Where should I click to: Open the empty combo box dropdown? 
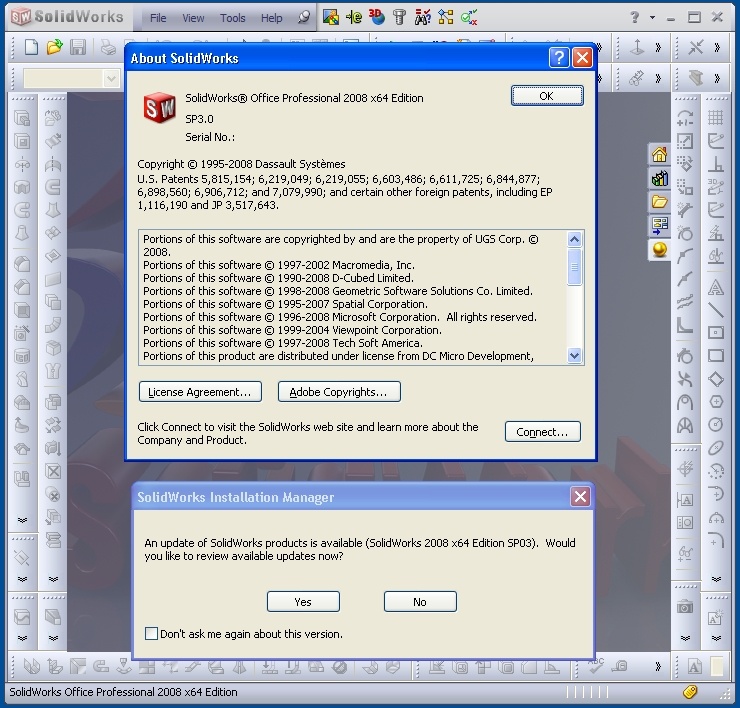111,78
